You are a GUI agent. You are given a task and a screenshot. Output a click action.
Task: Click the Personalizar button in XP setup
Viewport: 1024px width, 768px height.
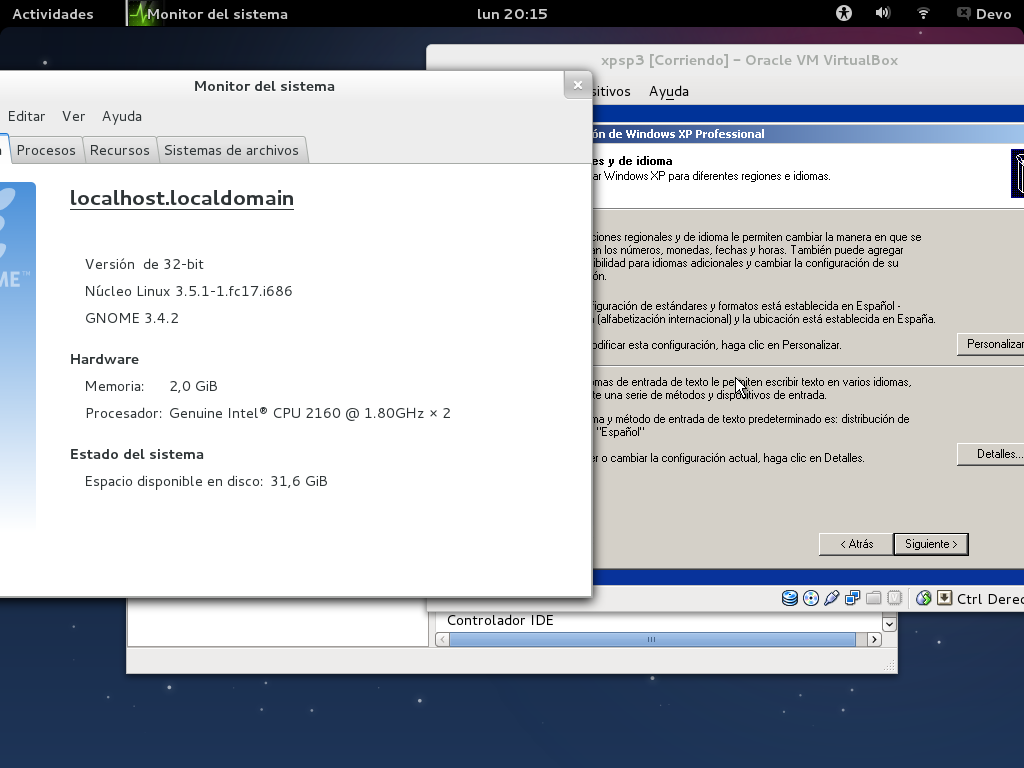[991, 344]
